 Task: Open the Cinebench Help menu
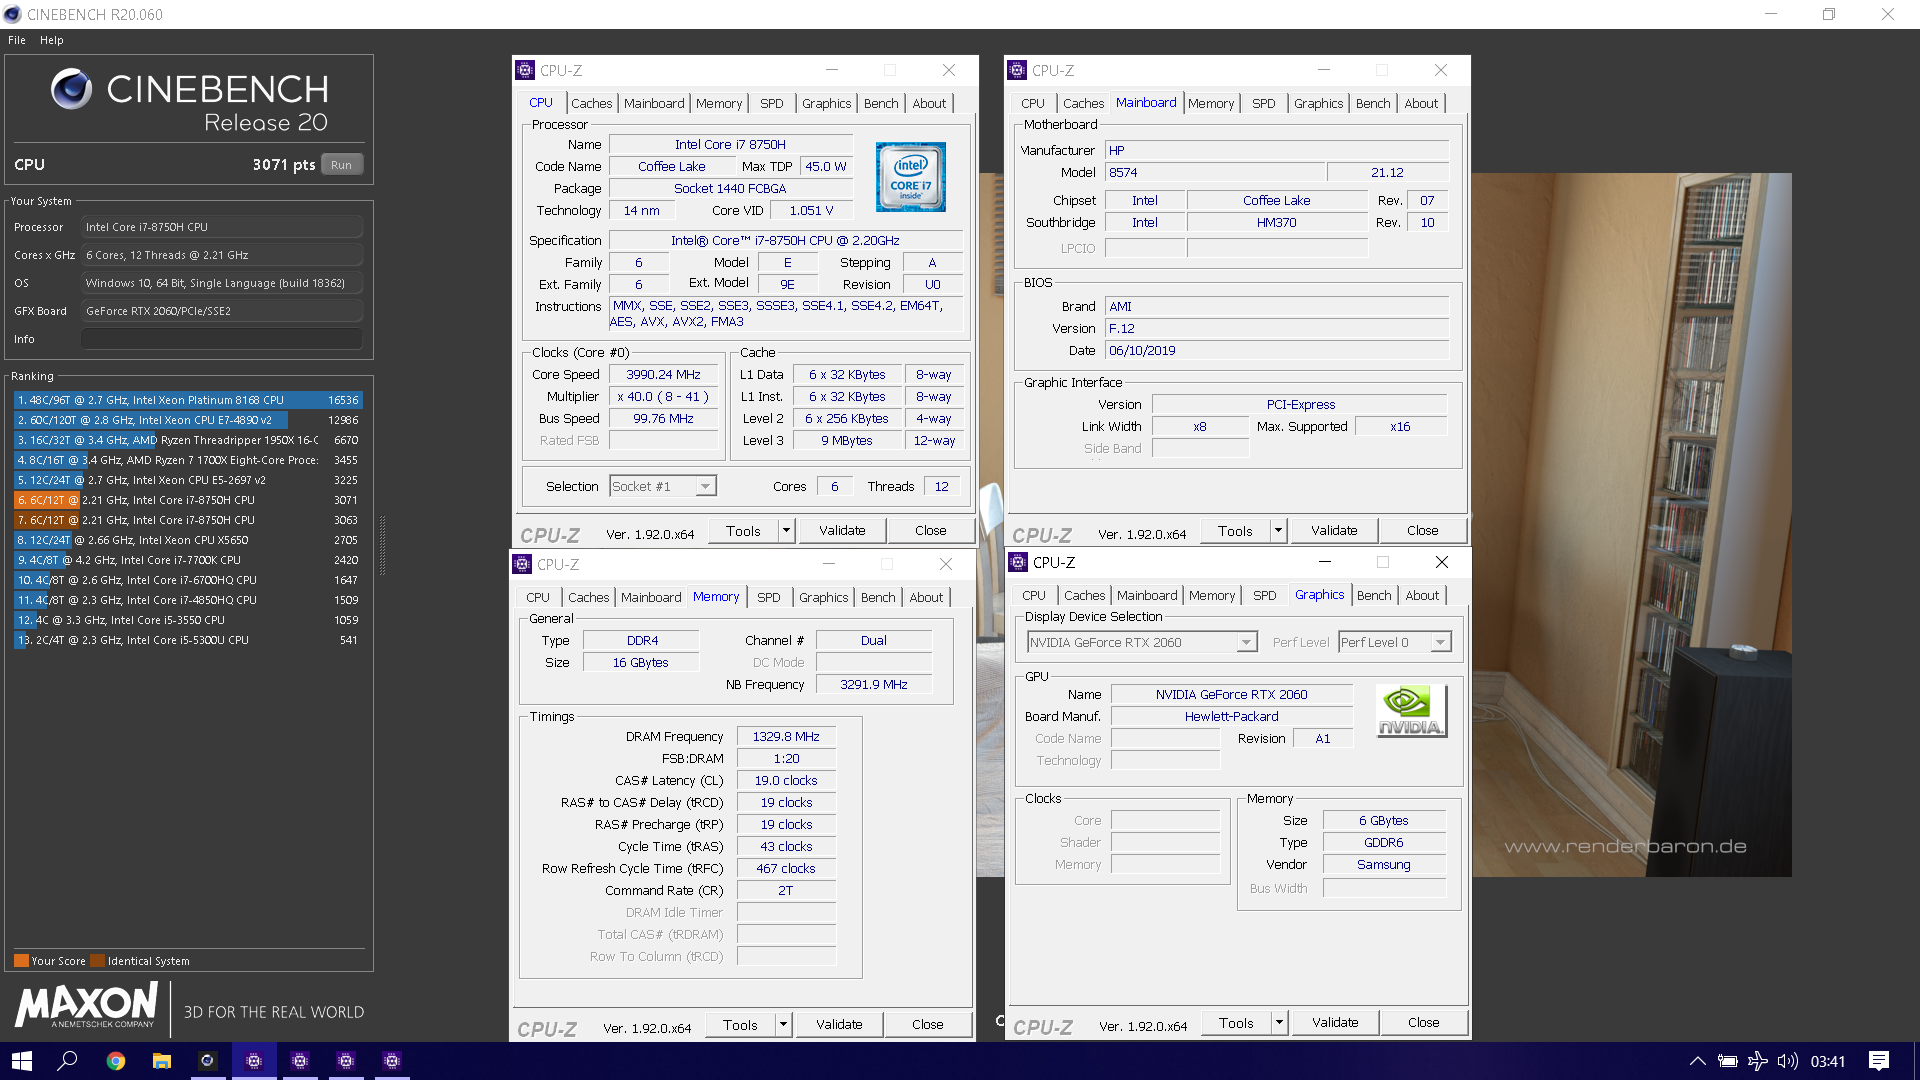52,40
